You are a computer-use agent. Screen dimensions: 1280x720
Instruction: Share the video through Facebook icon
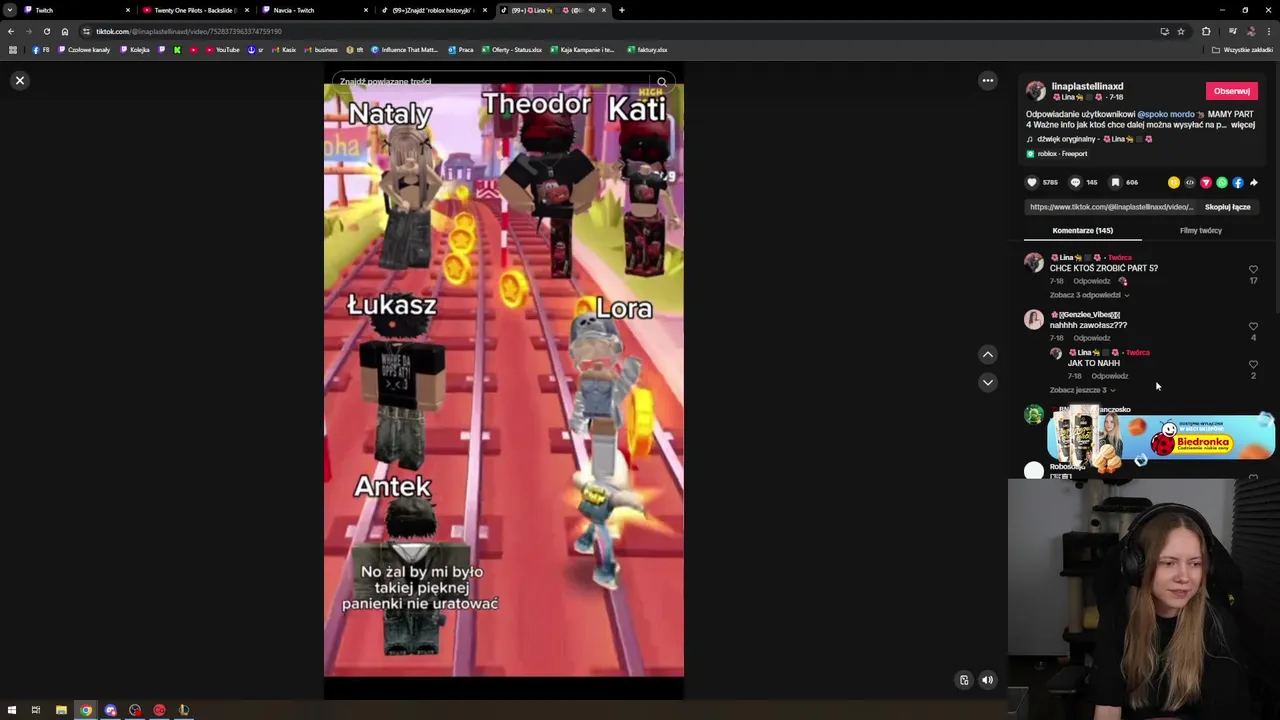click(1237, 182)
